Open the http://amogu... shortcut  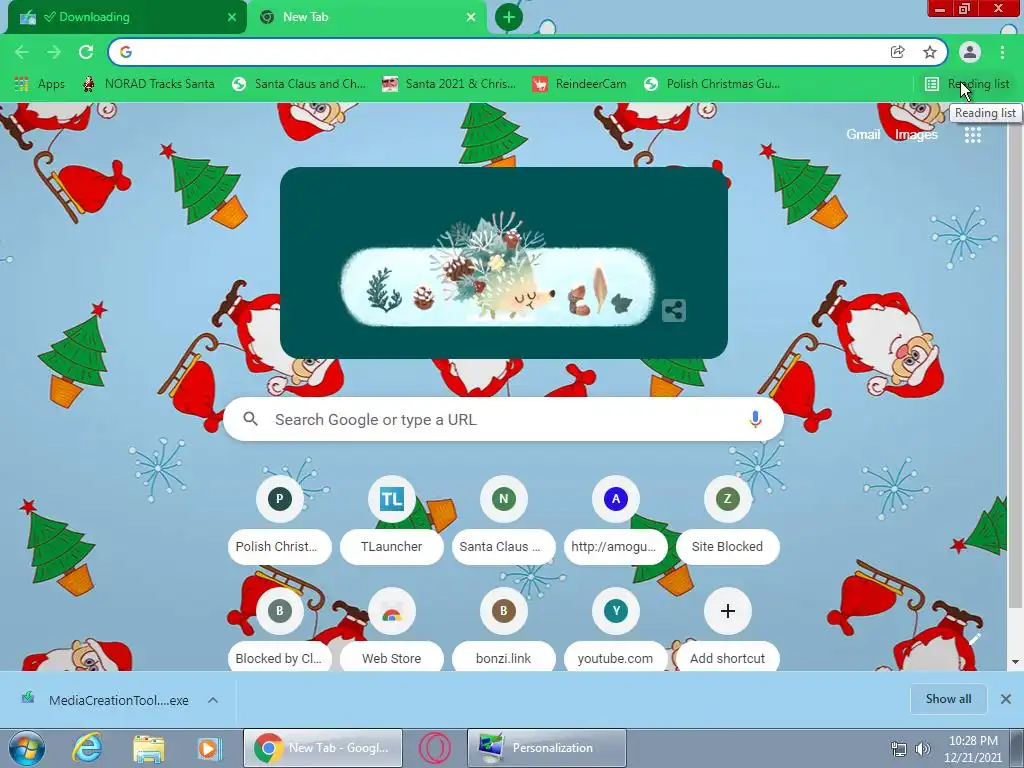coord(616,520)
